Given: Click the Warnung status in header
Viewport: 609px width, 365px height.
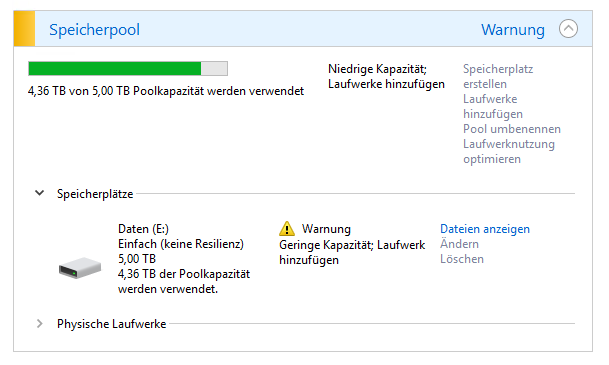Looking at the screenshot, I should click(x=513, y=30).
